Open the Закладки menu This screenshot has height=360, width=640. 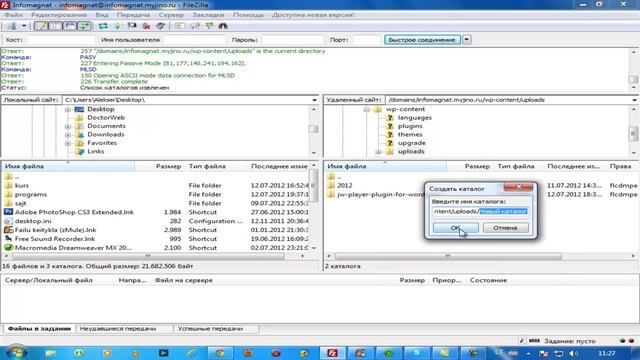[x=208, y=15]
